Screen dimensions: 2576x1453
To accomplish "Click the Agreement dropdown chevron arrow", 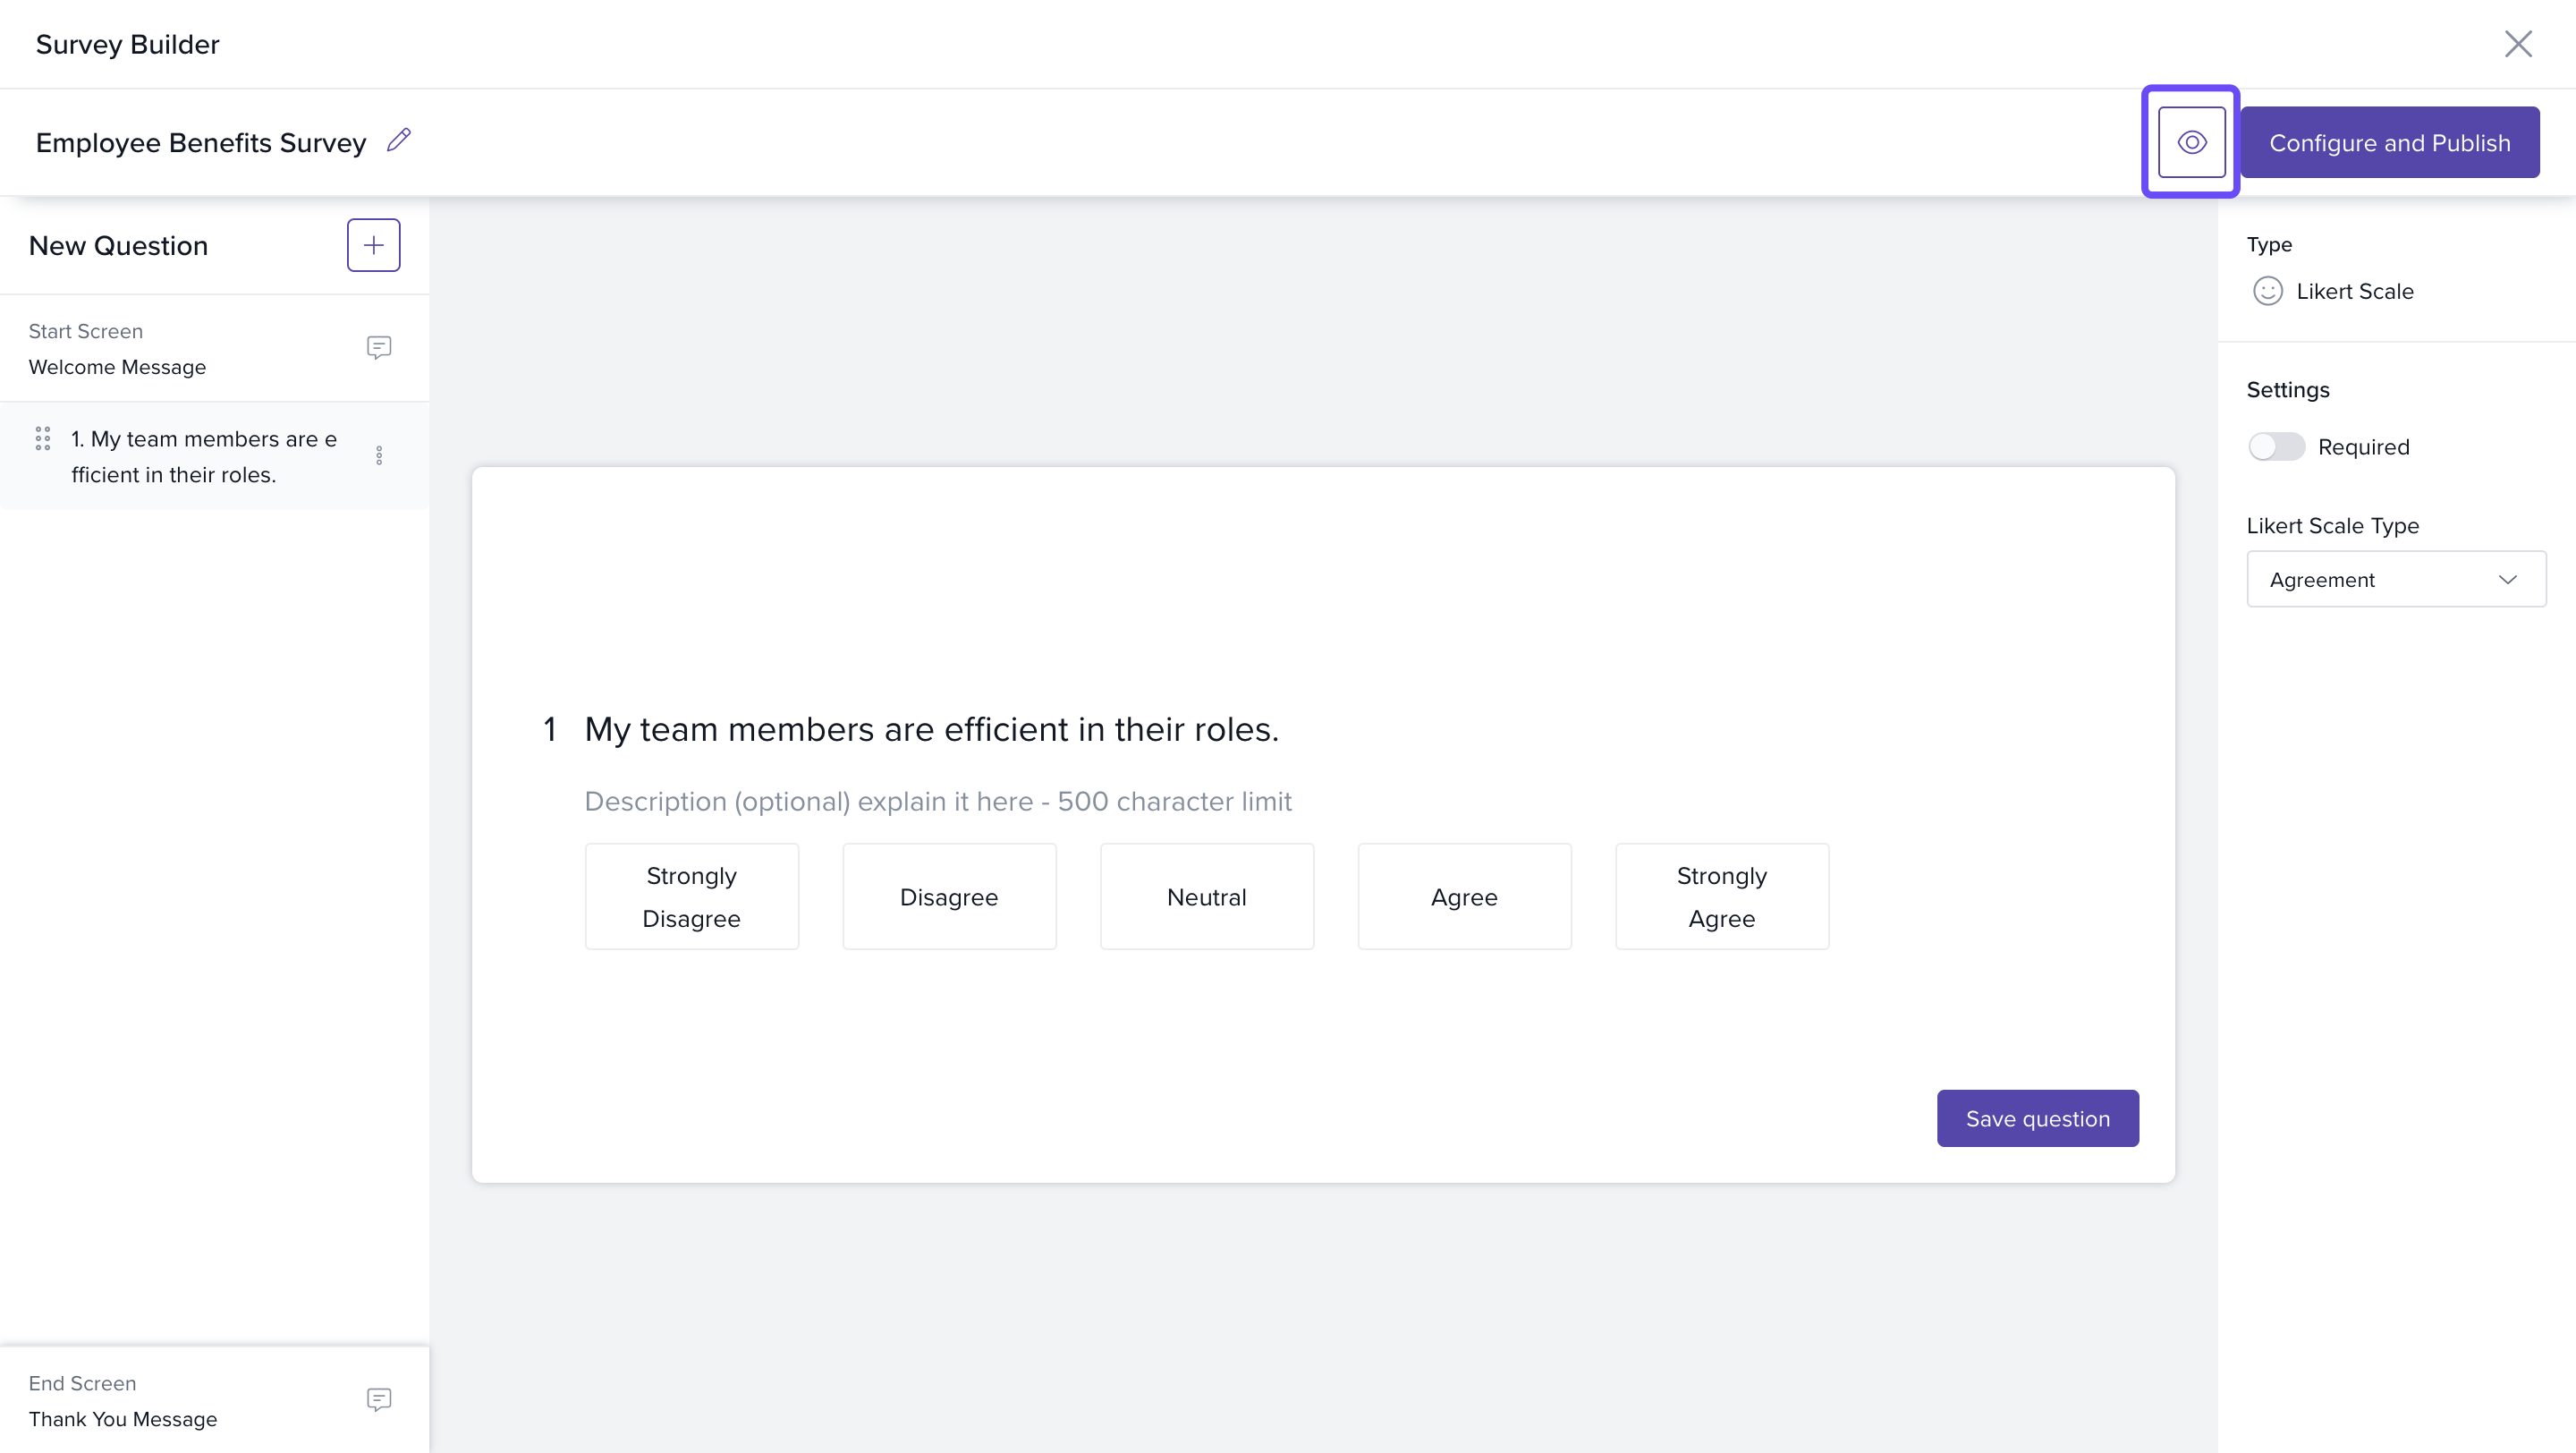I will tap(2507, 579).
